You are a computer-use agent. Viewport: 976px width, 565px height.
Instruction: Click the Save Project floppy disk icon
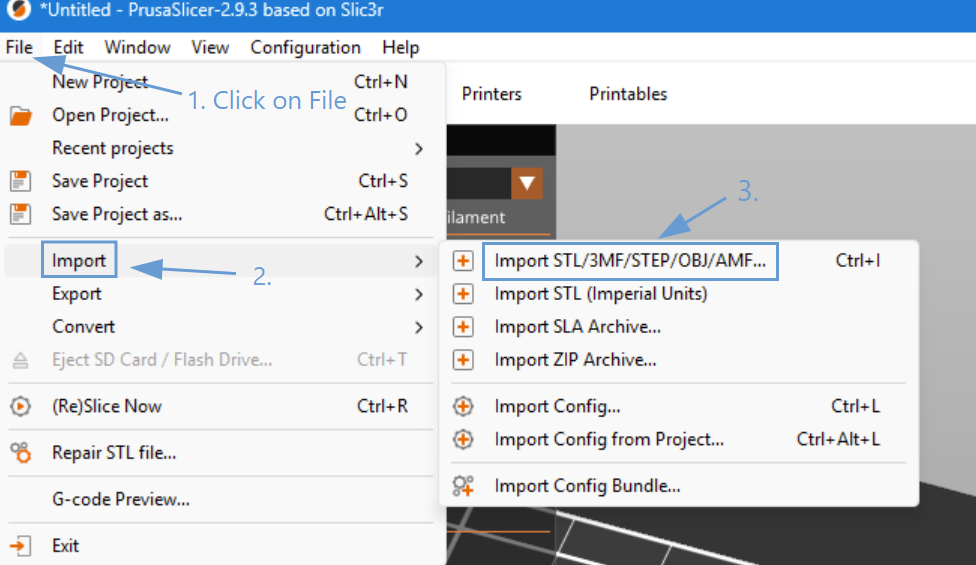click(x=21, y=181)
